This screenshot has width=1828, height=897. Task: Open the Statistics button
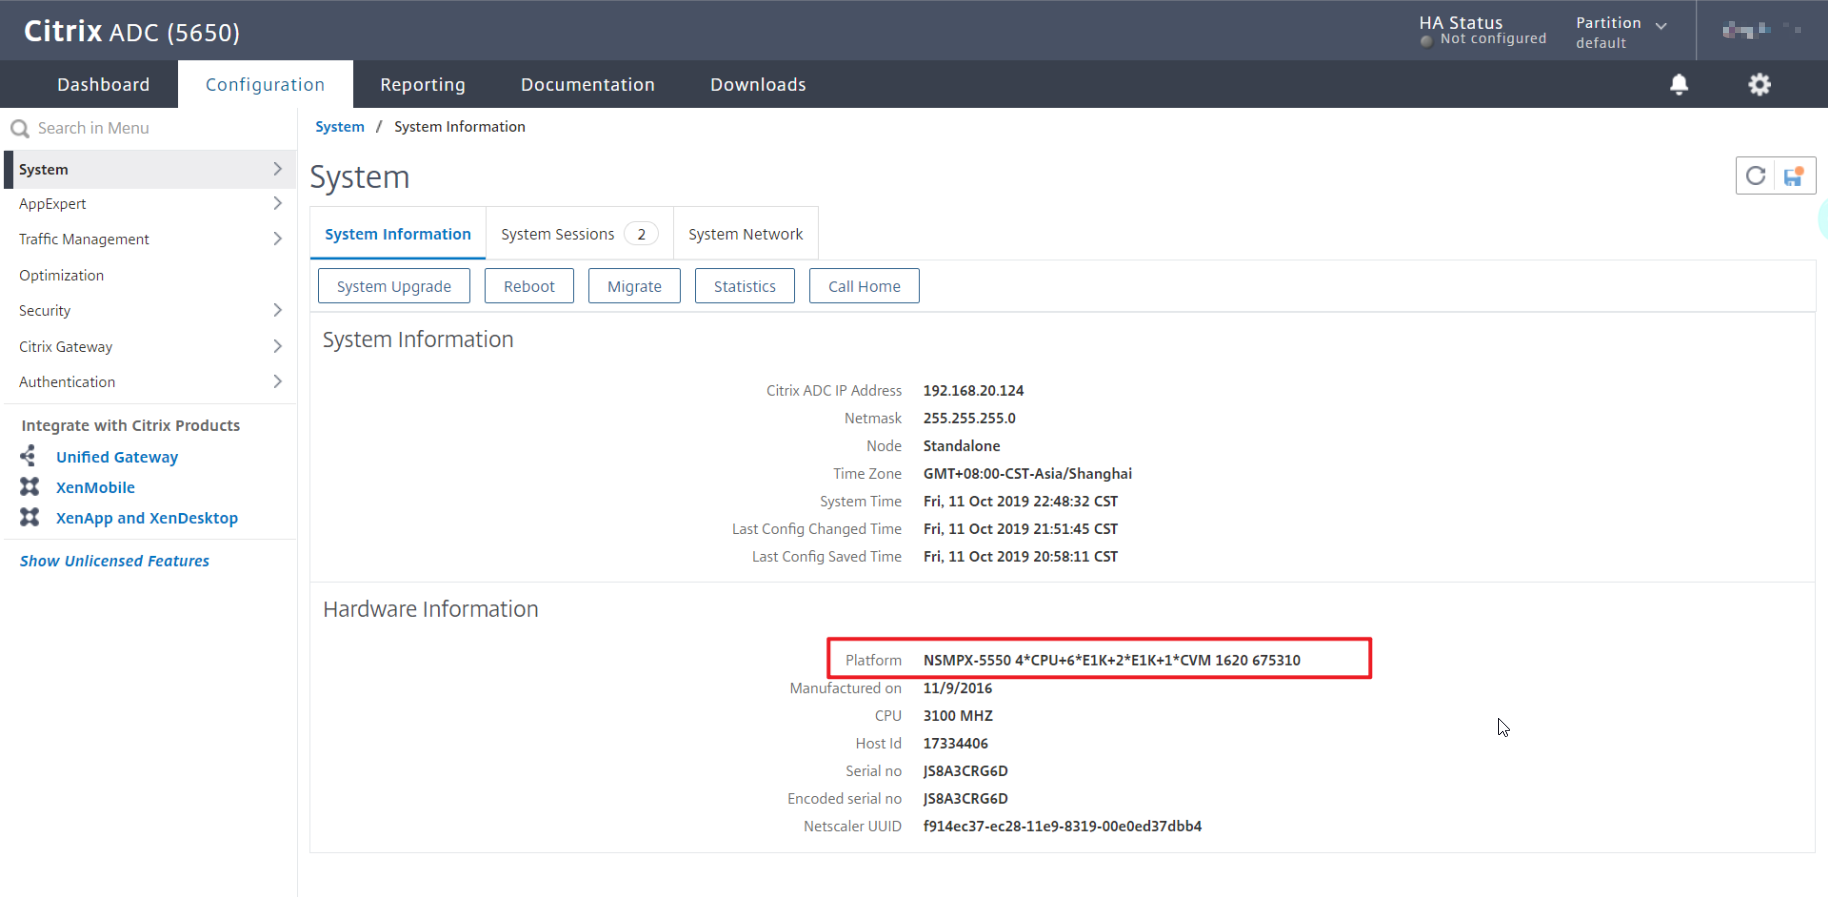tap(745, 286)
